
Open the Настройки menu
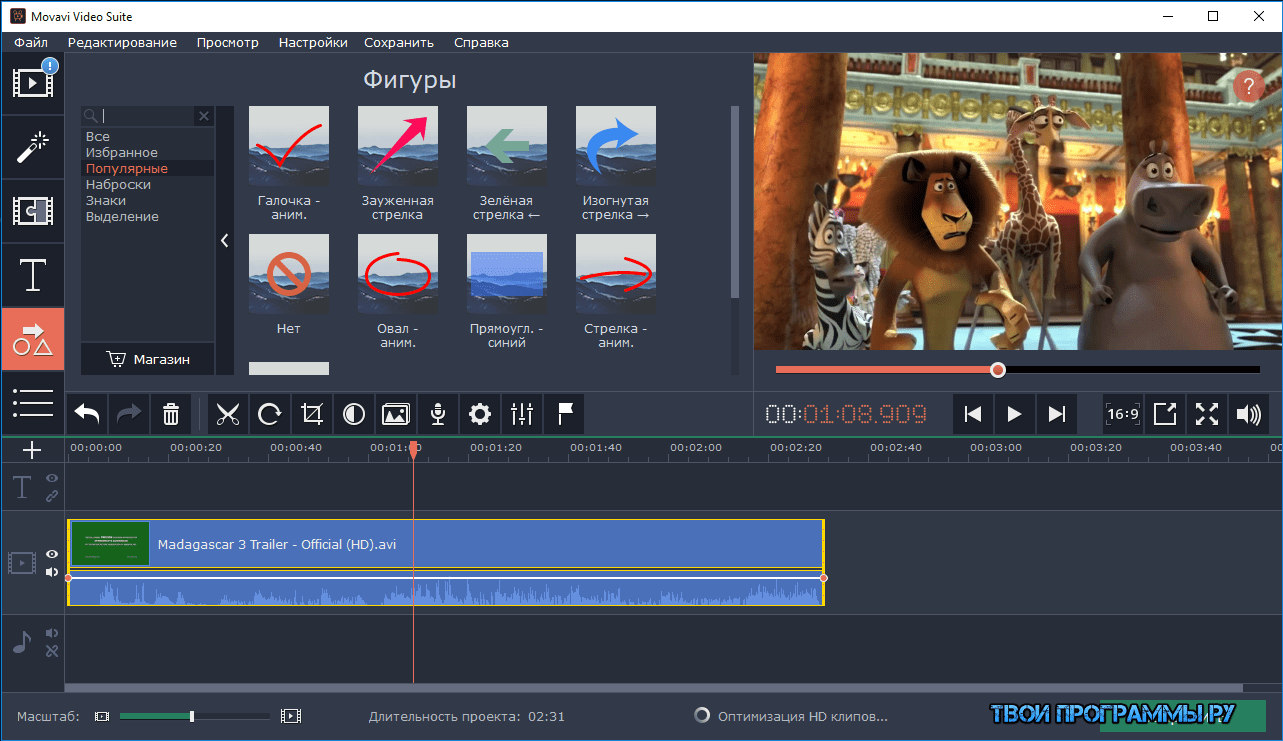[x=313, y=43]
